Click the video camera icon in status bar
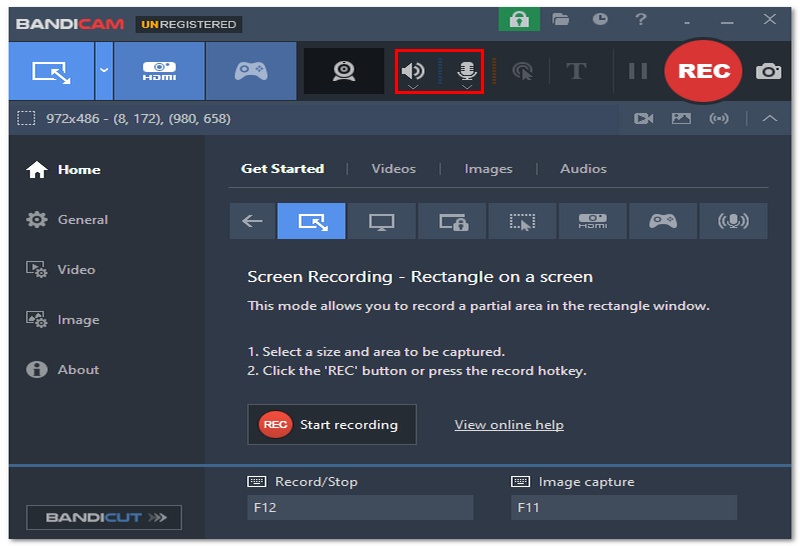The height and width of the screenshot is (546, 800). click(x=643, y=118)
